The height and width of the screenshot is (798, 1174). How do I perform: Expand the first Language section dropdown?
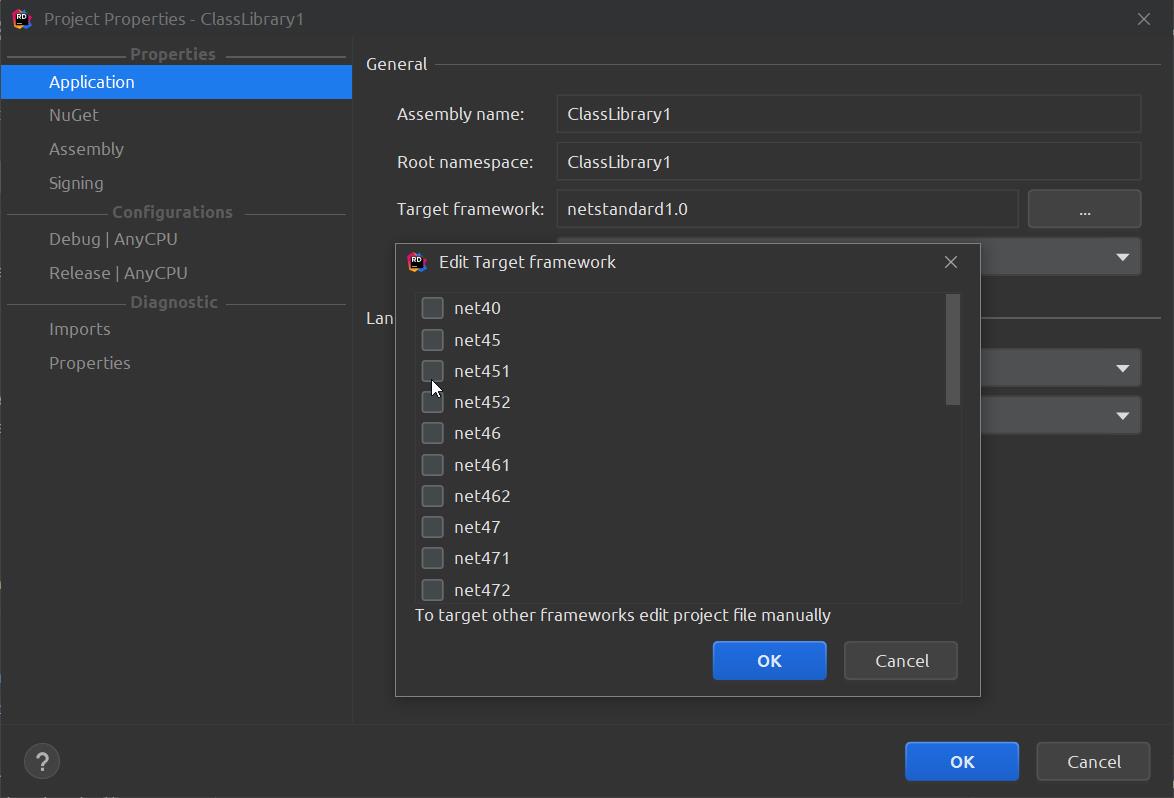click(1121, 368)
